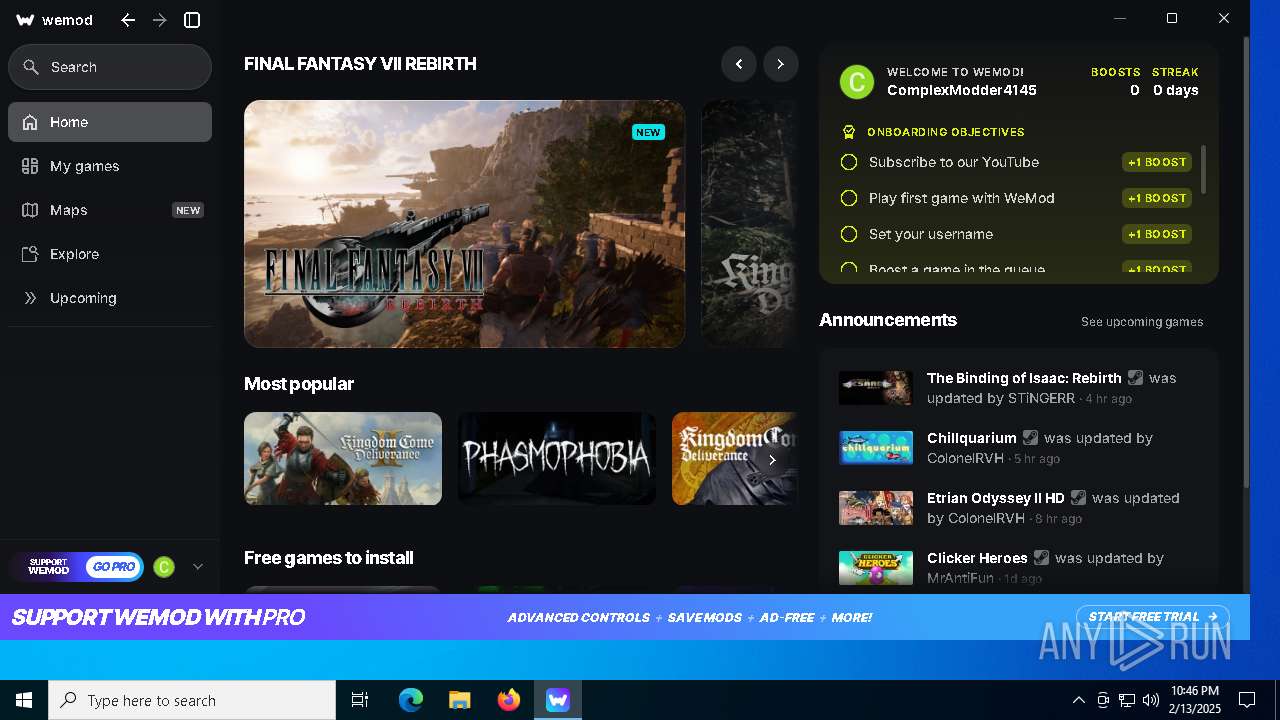
Task: Open Task View on taskbar
Action: click(360, 700)
